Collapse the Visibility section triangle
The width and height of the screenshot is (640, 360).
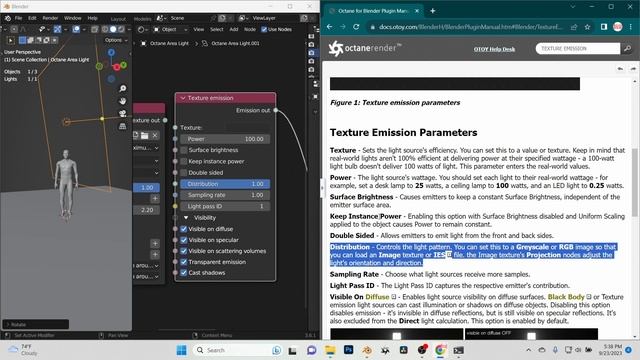pos(186,218)
